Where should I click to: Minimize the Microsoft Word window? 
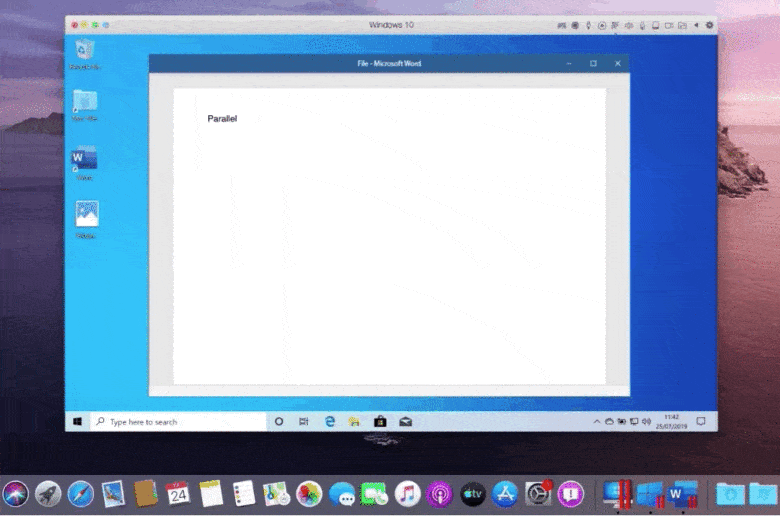pyautogui.click(x=569, y=64)
